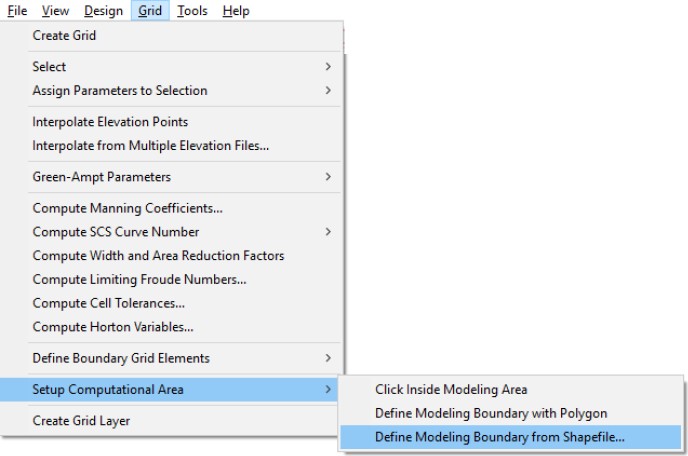
Task: Expand Define Boundary Grid Elements submenu
Action: pyautogui.click(x=121, y=358)
